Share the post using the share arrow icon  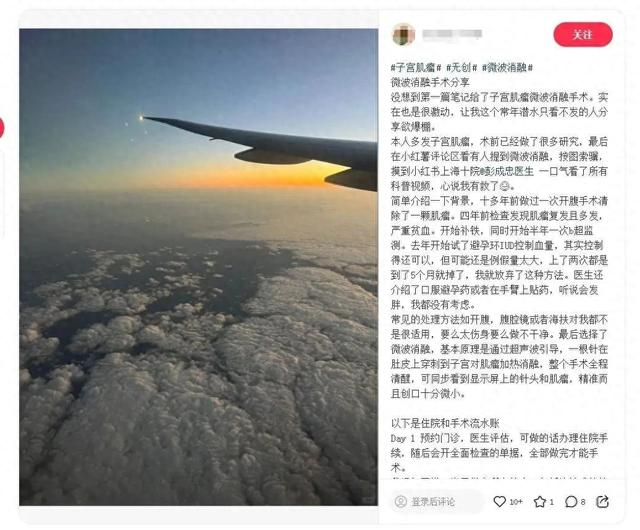pos(602,501)
